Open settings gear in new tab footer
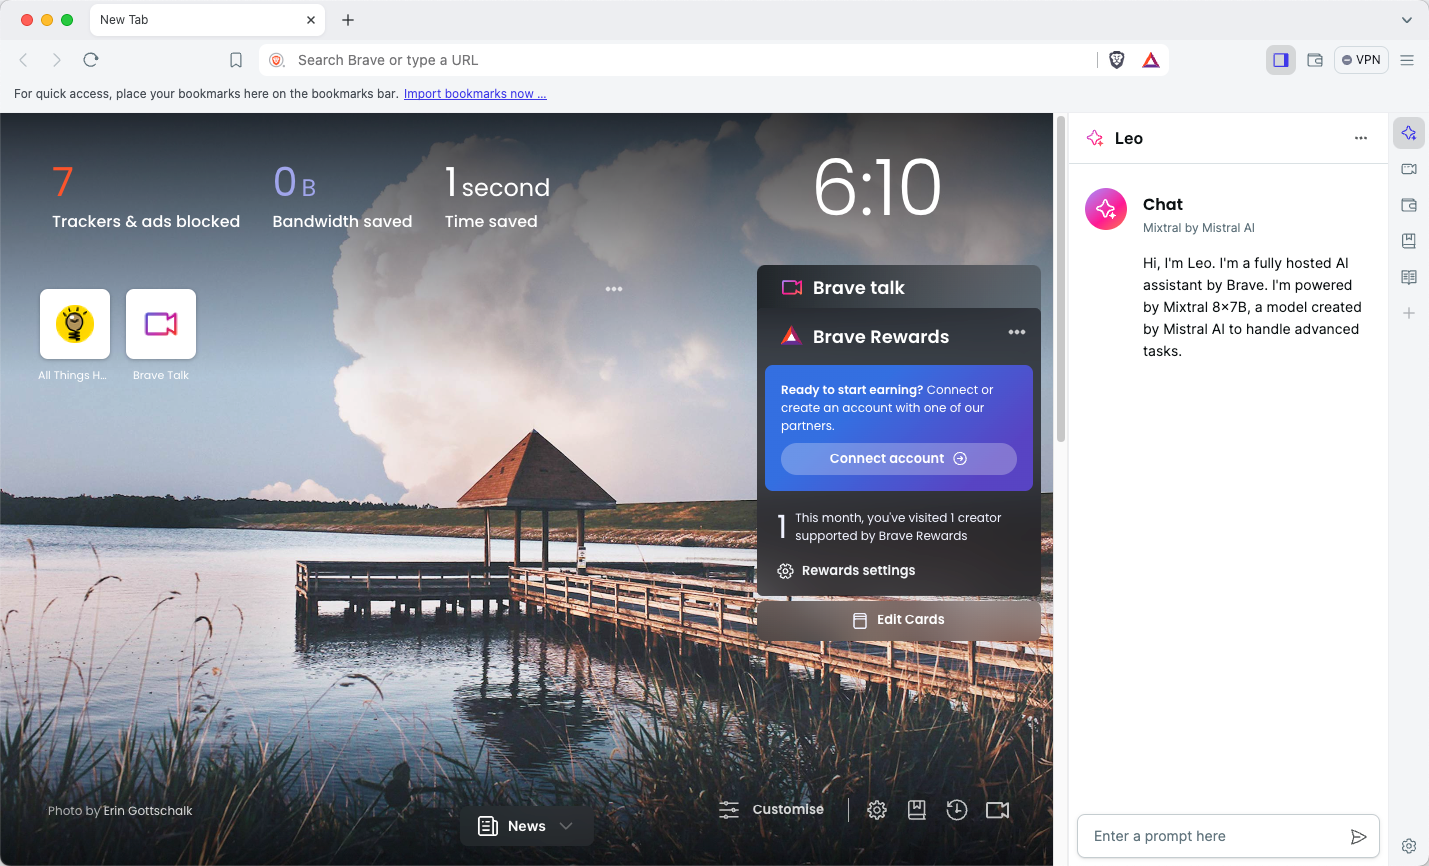This screenshot has width=1429, height=866. [x=877, y=810]
